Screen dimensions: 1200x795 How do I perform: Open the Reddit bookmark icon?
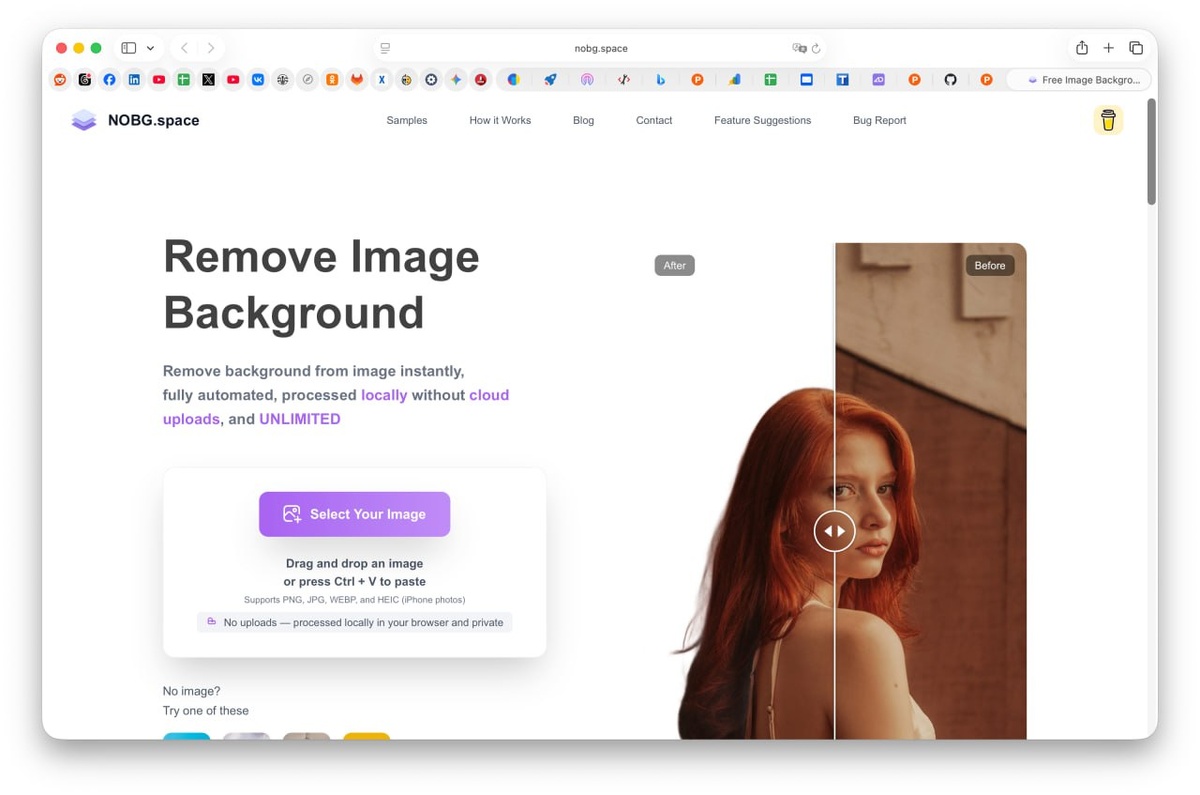60,79
